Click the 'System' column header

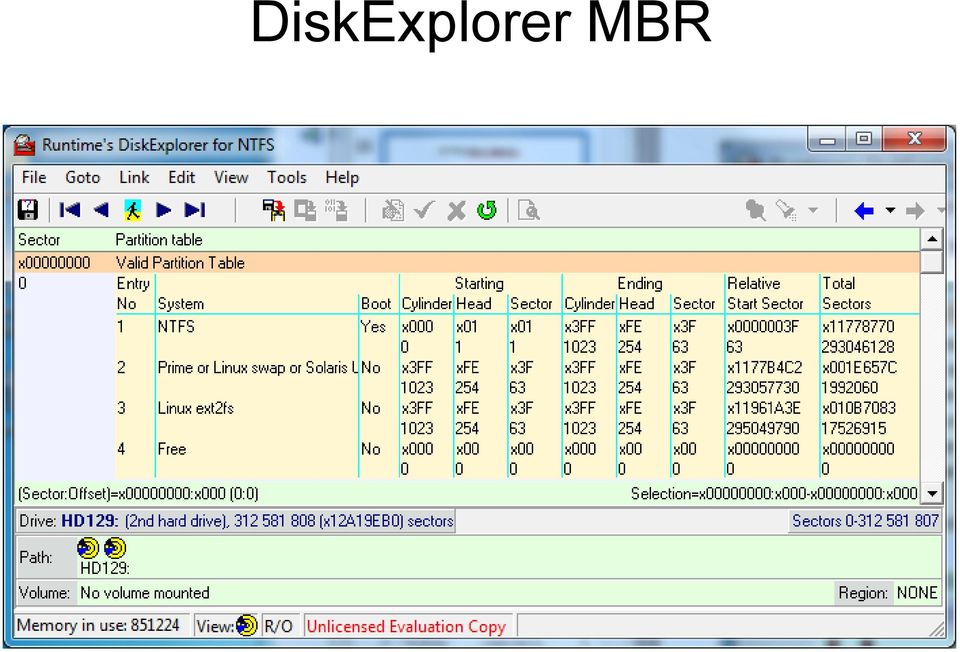[181, 304]
